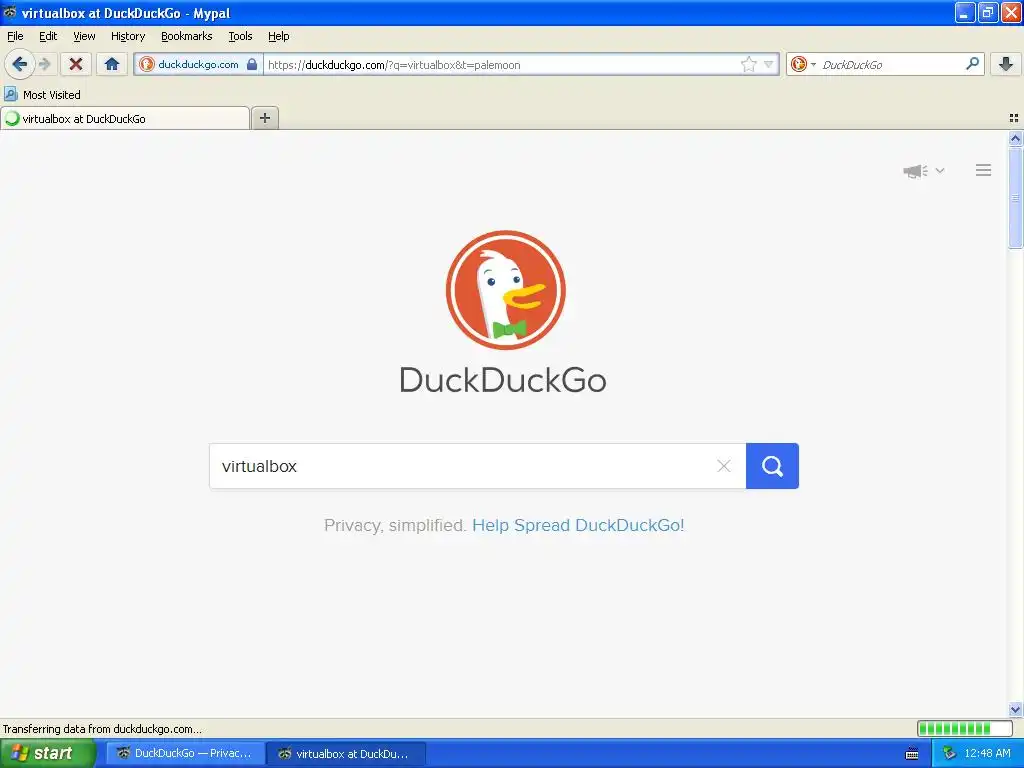Click the DuckDuckGo duck logo
The width and height of the screenshot is (1024, 768).
click(505, 290)
